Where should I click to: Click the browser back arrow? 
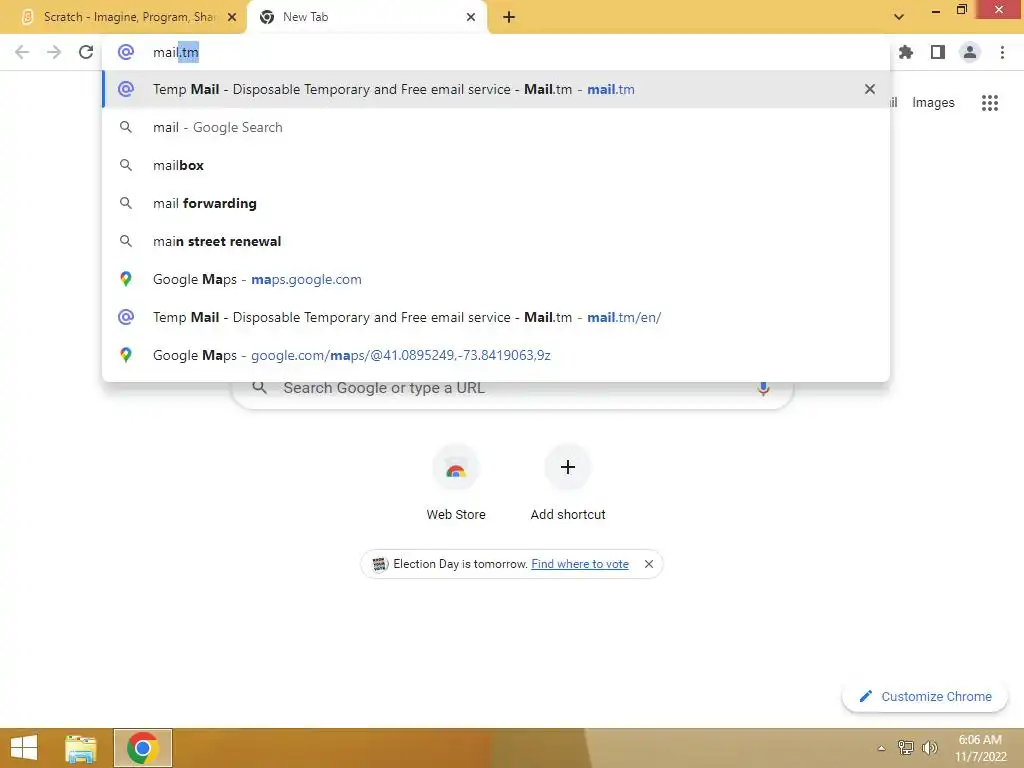[x=22, y=52]
